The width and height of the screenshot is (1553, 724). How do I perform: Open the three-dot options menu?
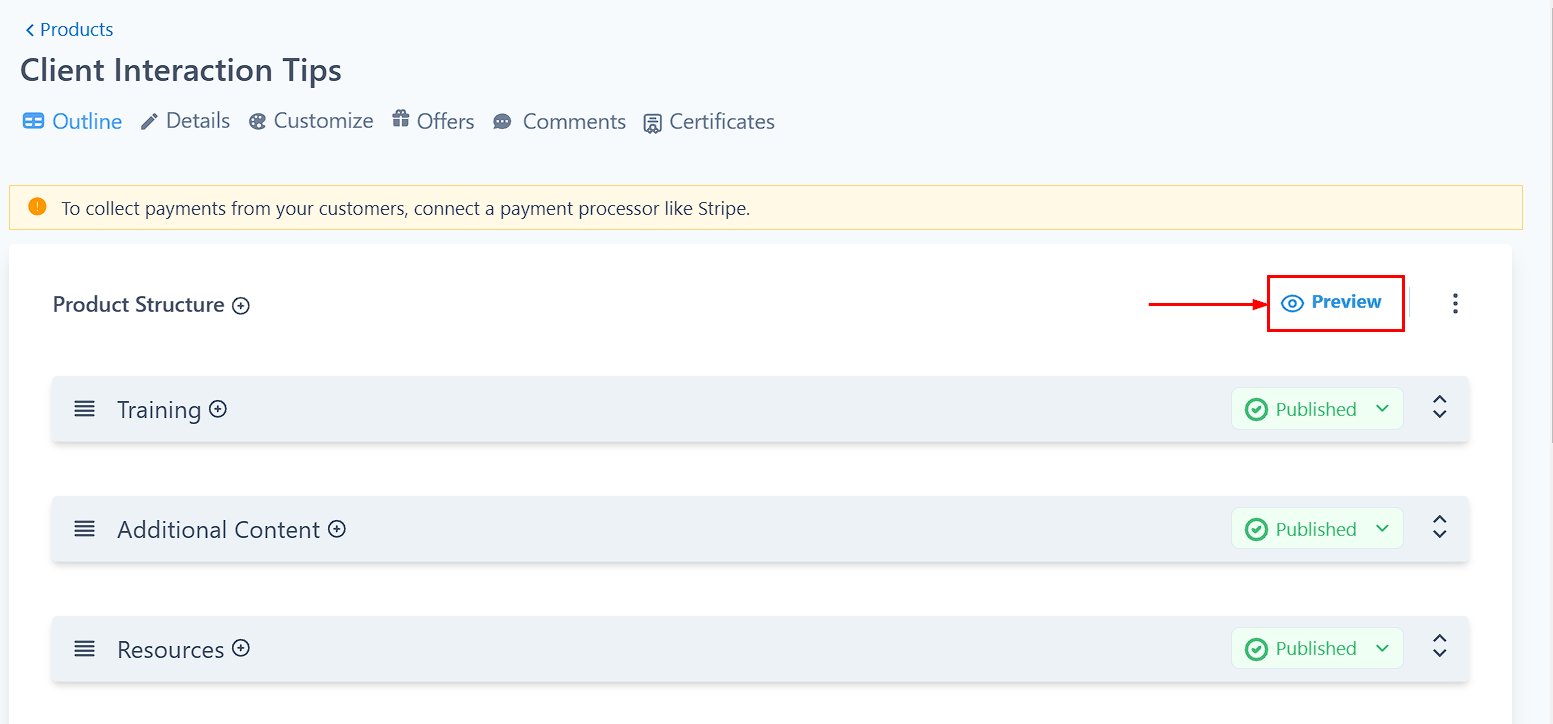(x=1455, y=303)
